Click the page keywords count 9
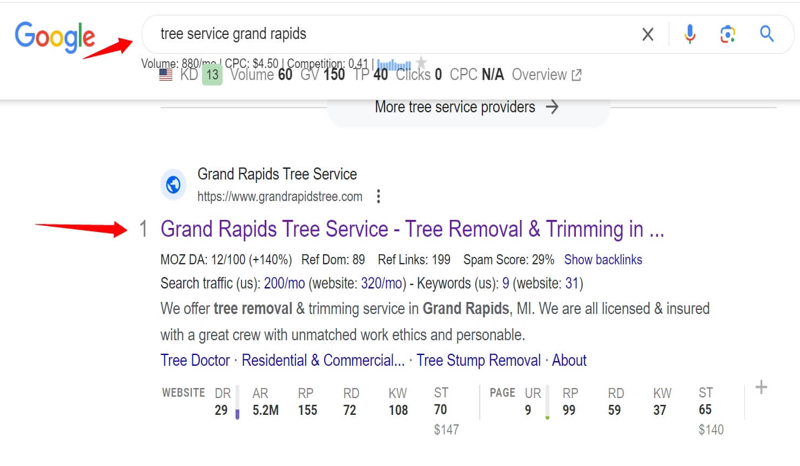Viewport: 800px width, 466px height. (506, 283)
